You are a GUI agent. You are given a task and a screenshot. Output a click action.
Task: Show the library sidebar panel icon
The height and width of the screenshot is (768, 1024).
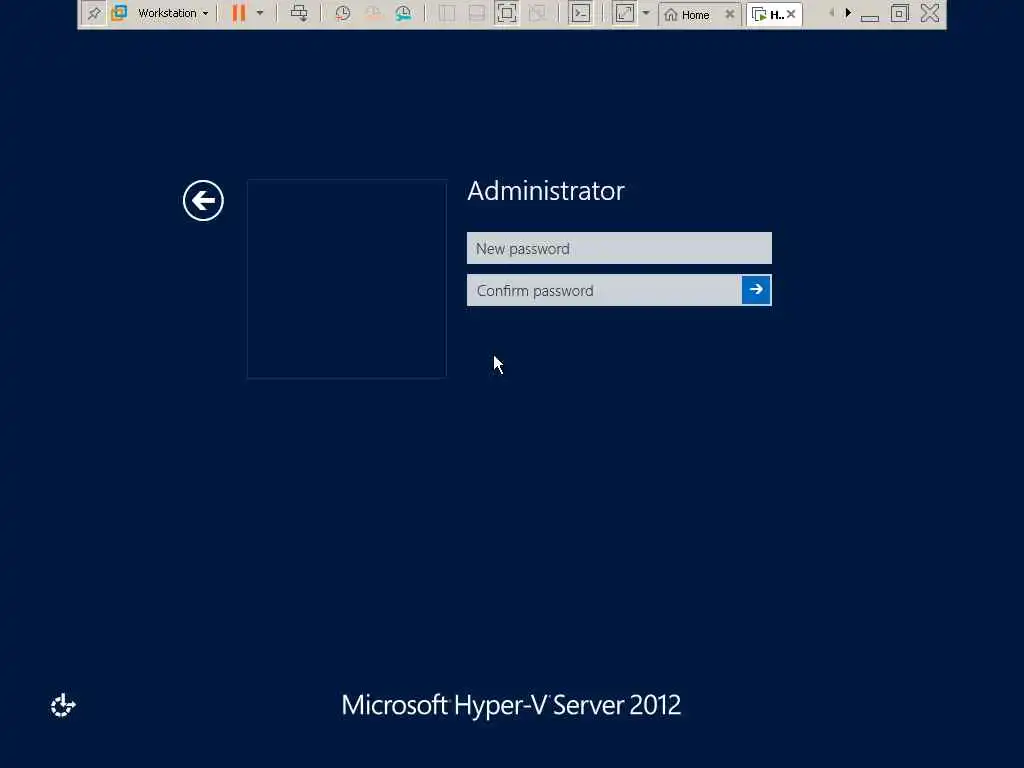pyautogui.click(x=447, y=13)
